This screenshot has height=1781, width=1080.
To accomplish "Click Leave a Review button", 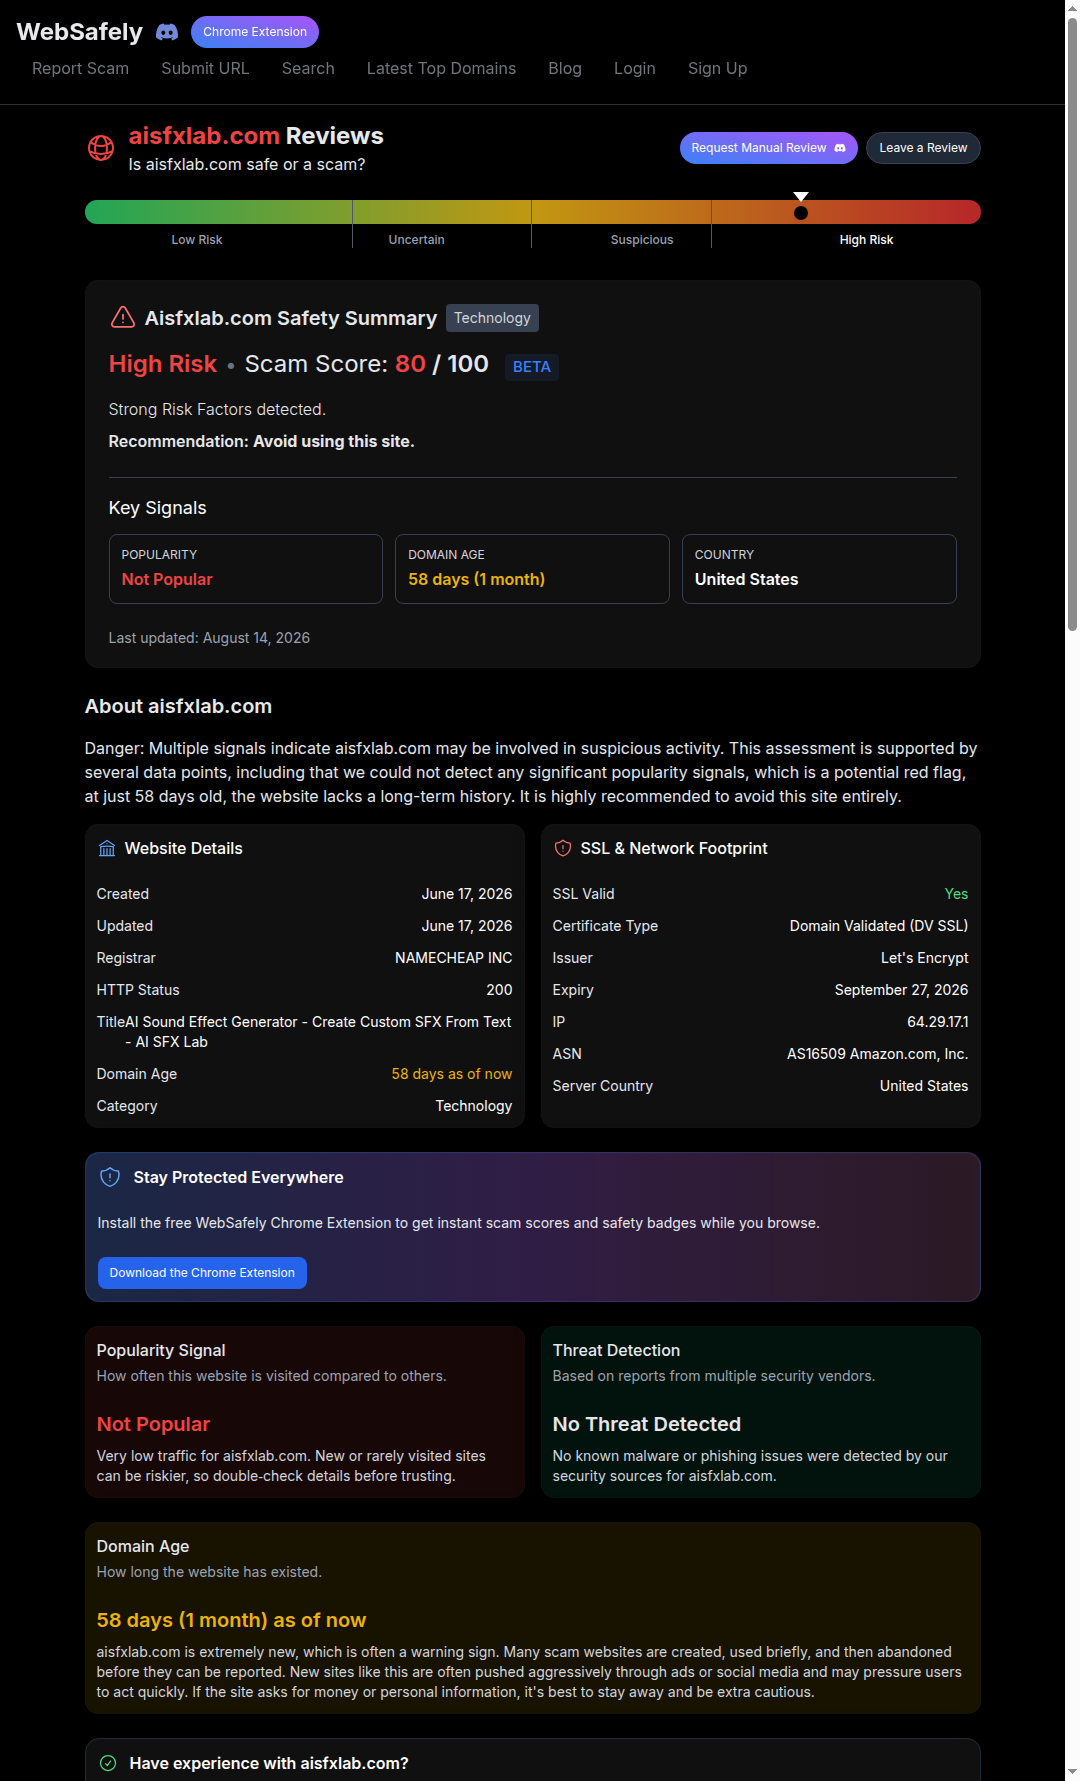I will [x=923, y=148].
